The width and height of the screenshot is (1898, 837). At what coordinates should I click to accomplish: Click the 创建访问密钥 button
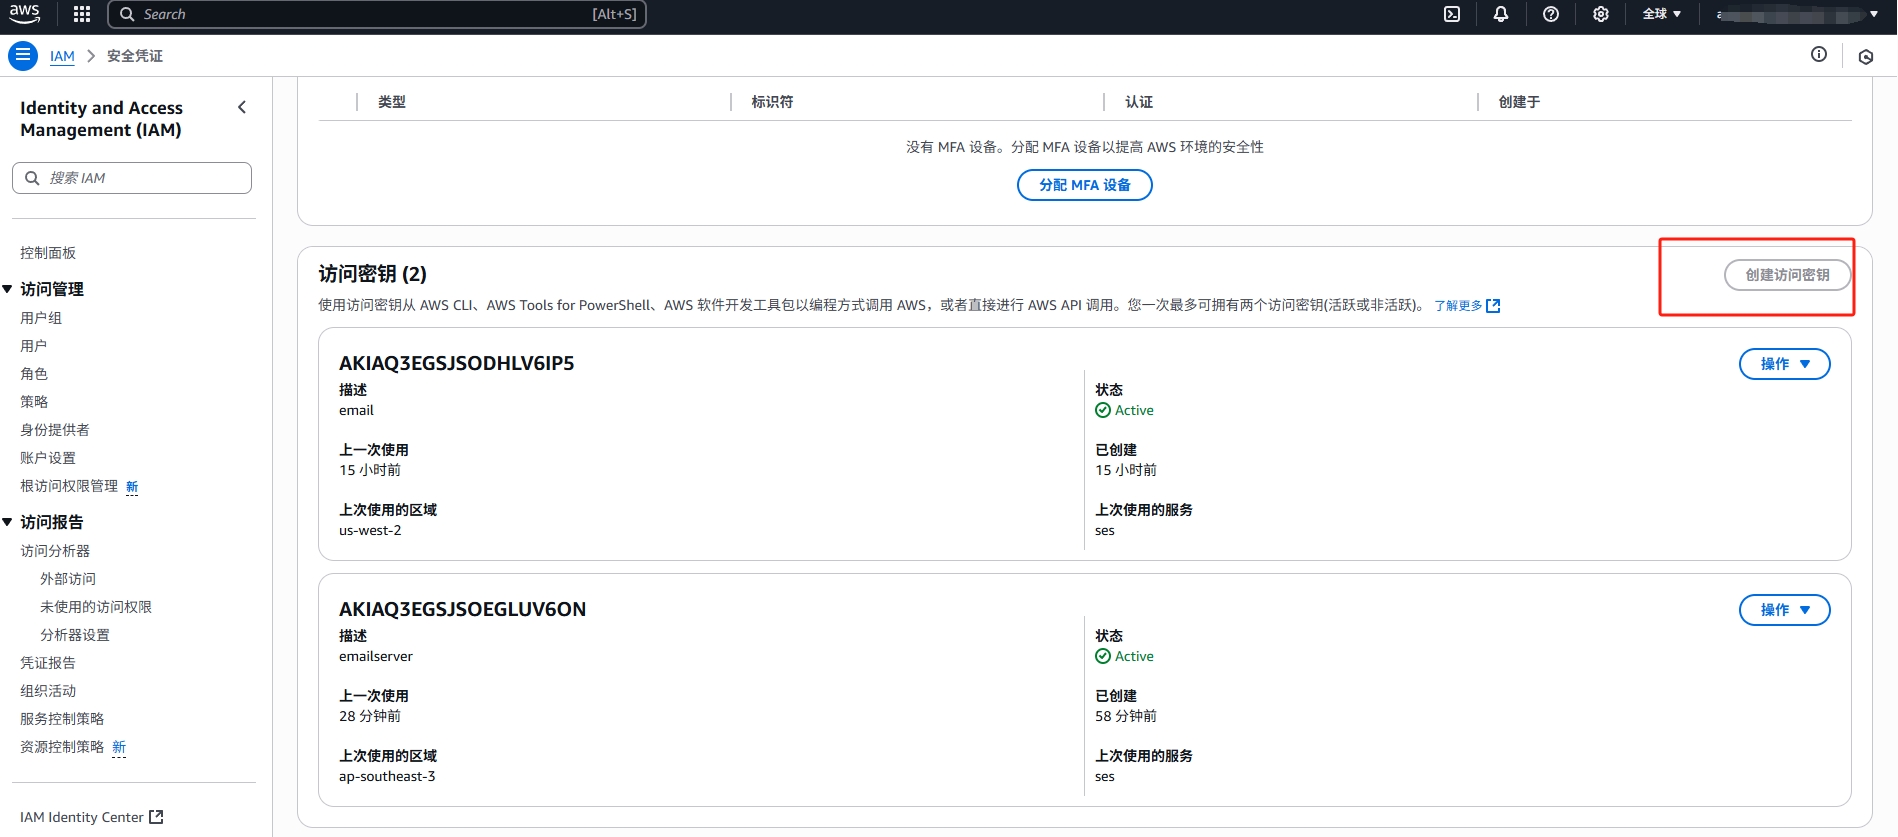(x=1787, y=275)
